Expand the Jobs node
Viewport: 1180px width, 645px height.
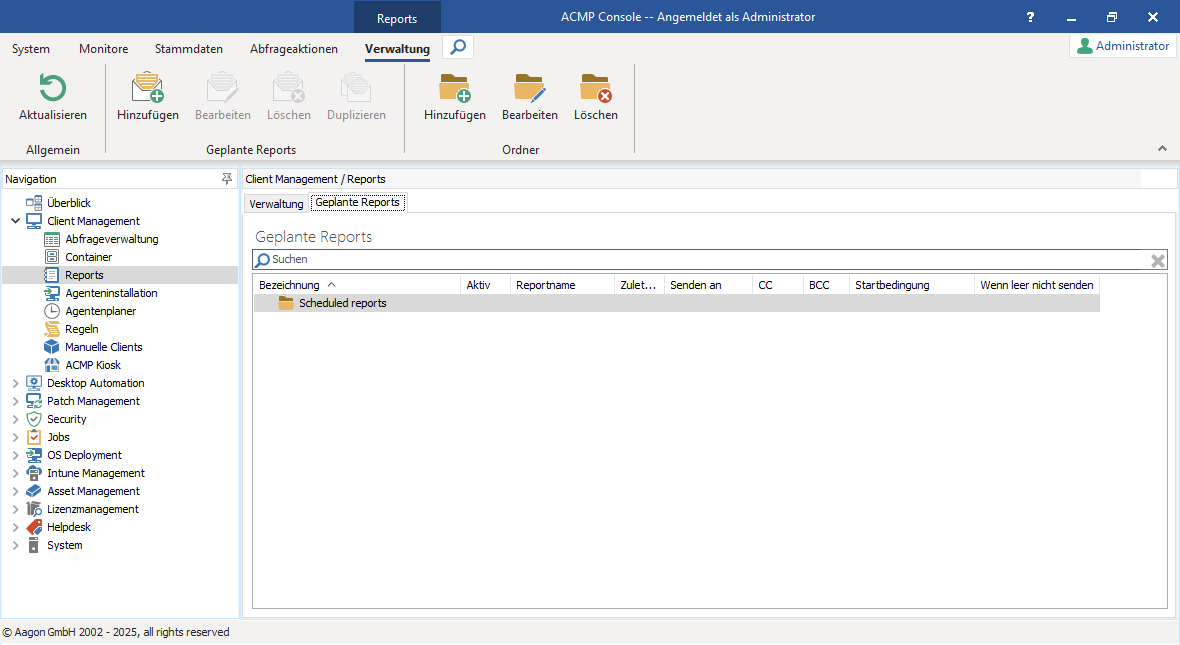coord(15,437)
